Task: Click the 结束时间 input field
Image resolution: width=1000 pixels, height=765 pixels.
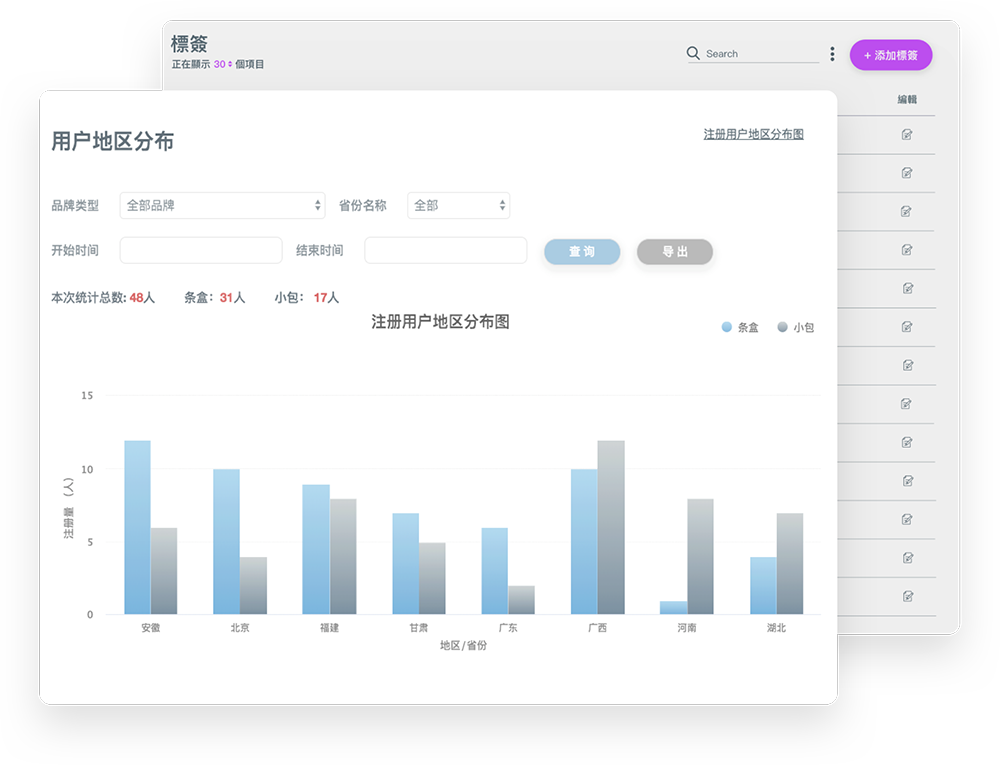Action: pyautogui.click(x=445, y=250)
